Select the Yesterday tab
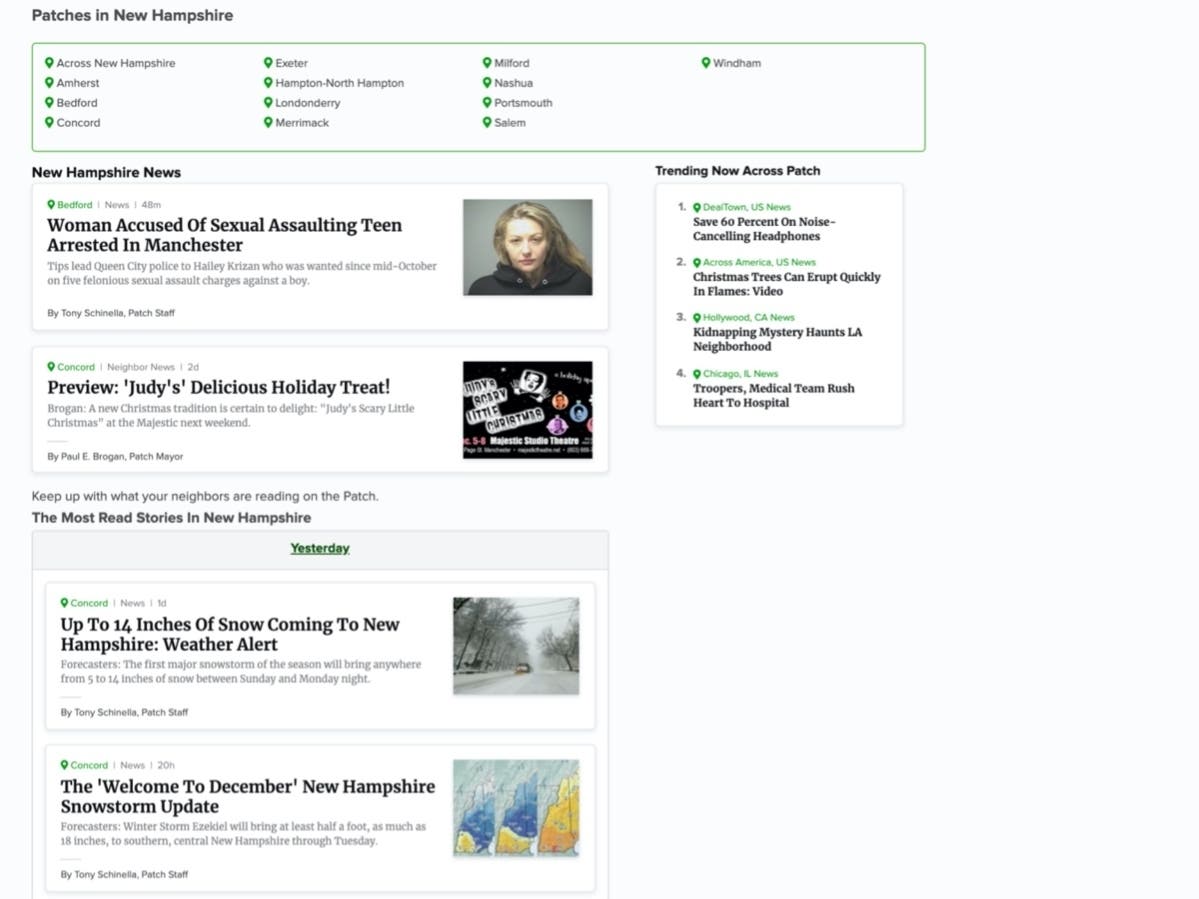1199x899 pixels. click(x=319, y=548)
